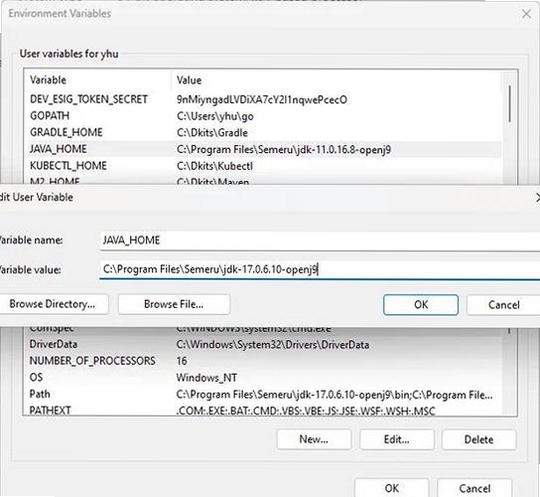Click New... under system variables

click(x=314, y=439)
